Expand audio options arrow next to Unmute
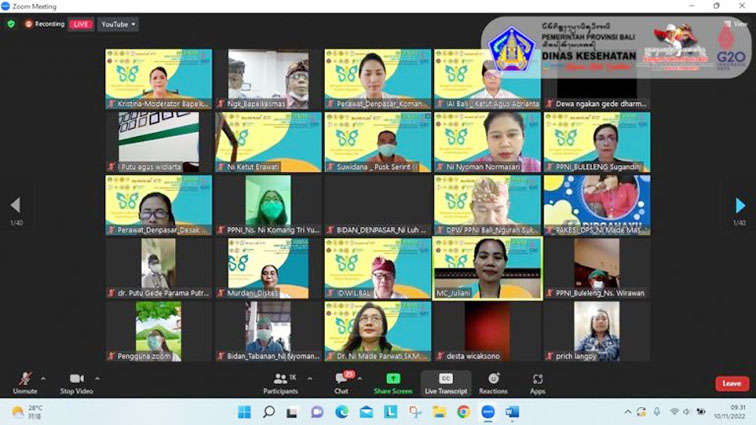This screenshot has width=756, height=425. [43, 379]
